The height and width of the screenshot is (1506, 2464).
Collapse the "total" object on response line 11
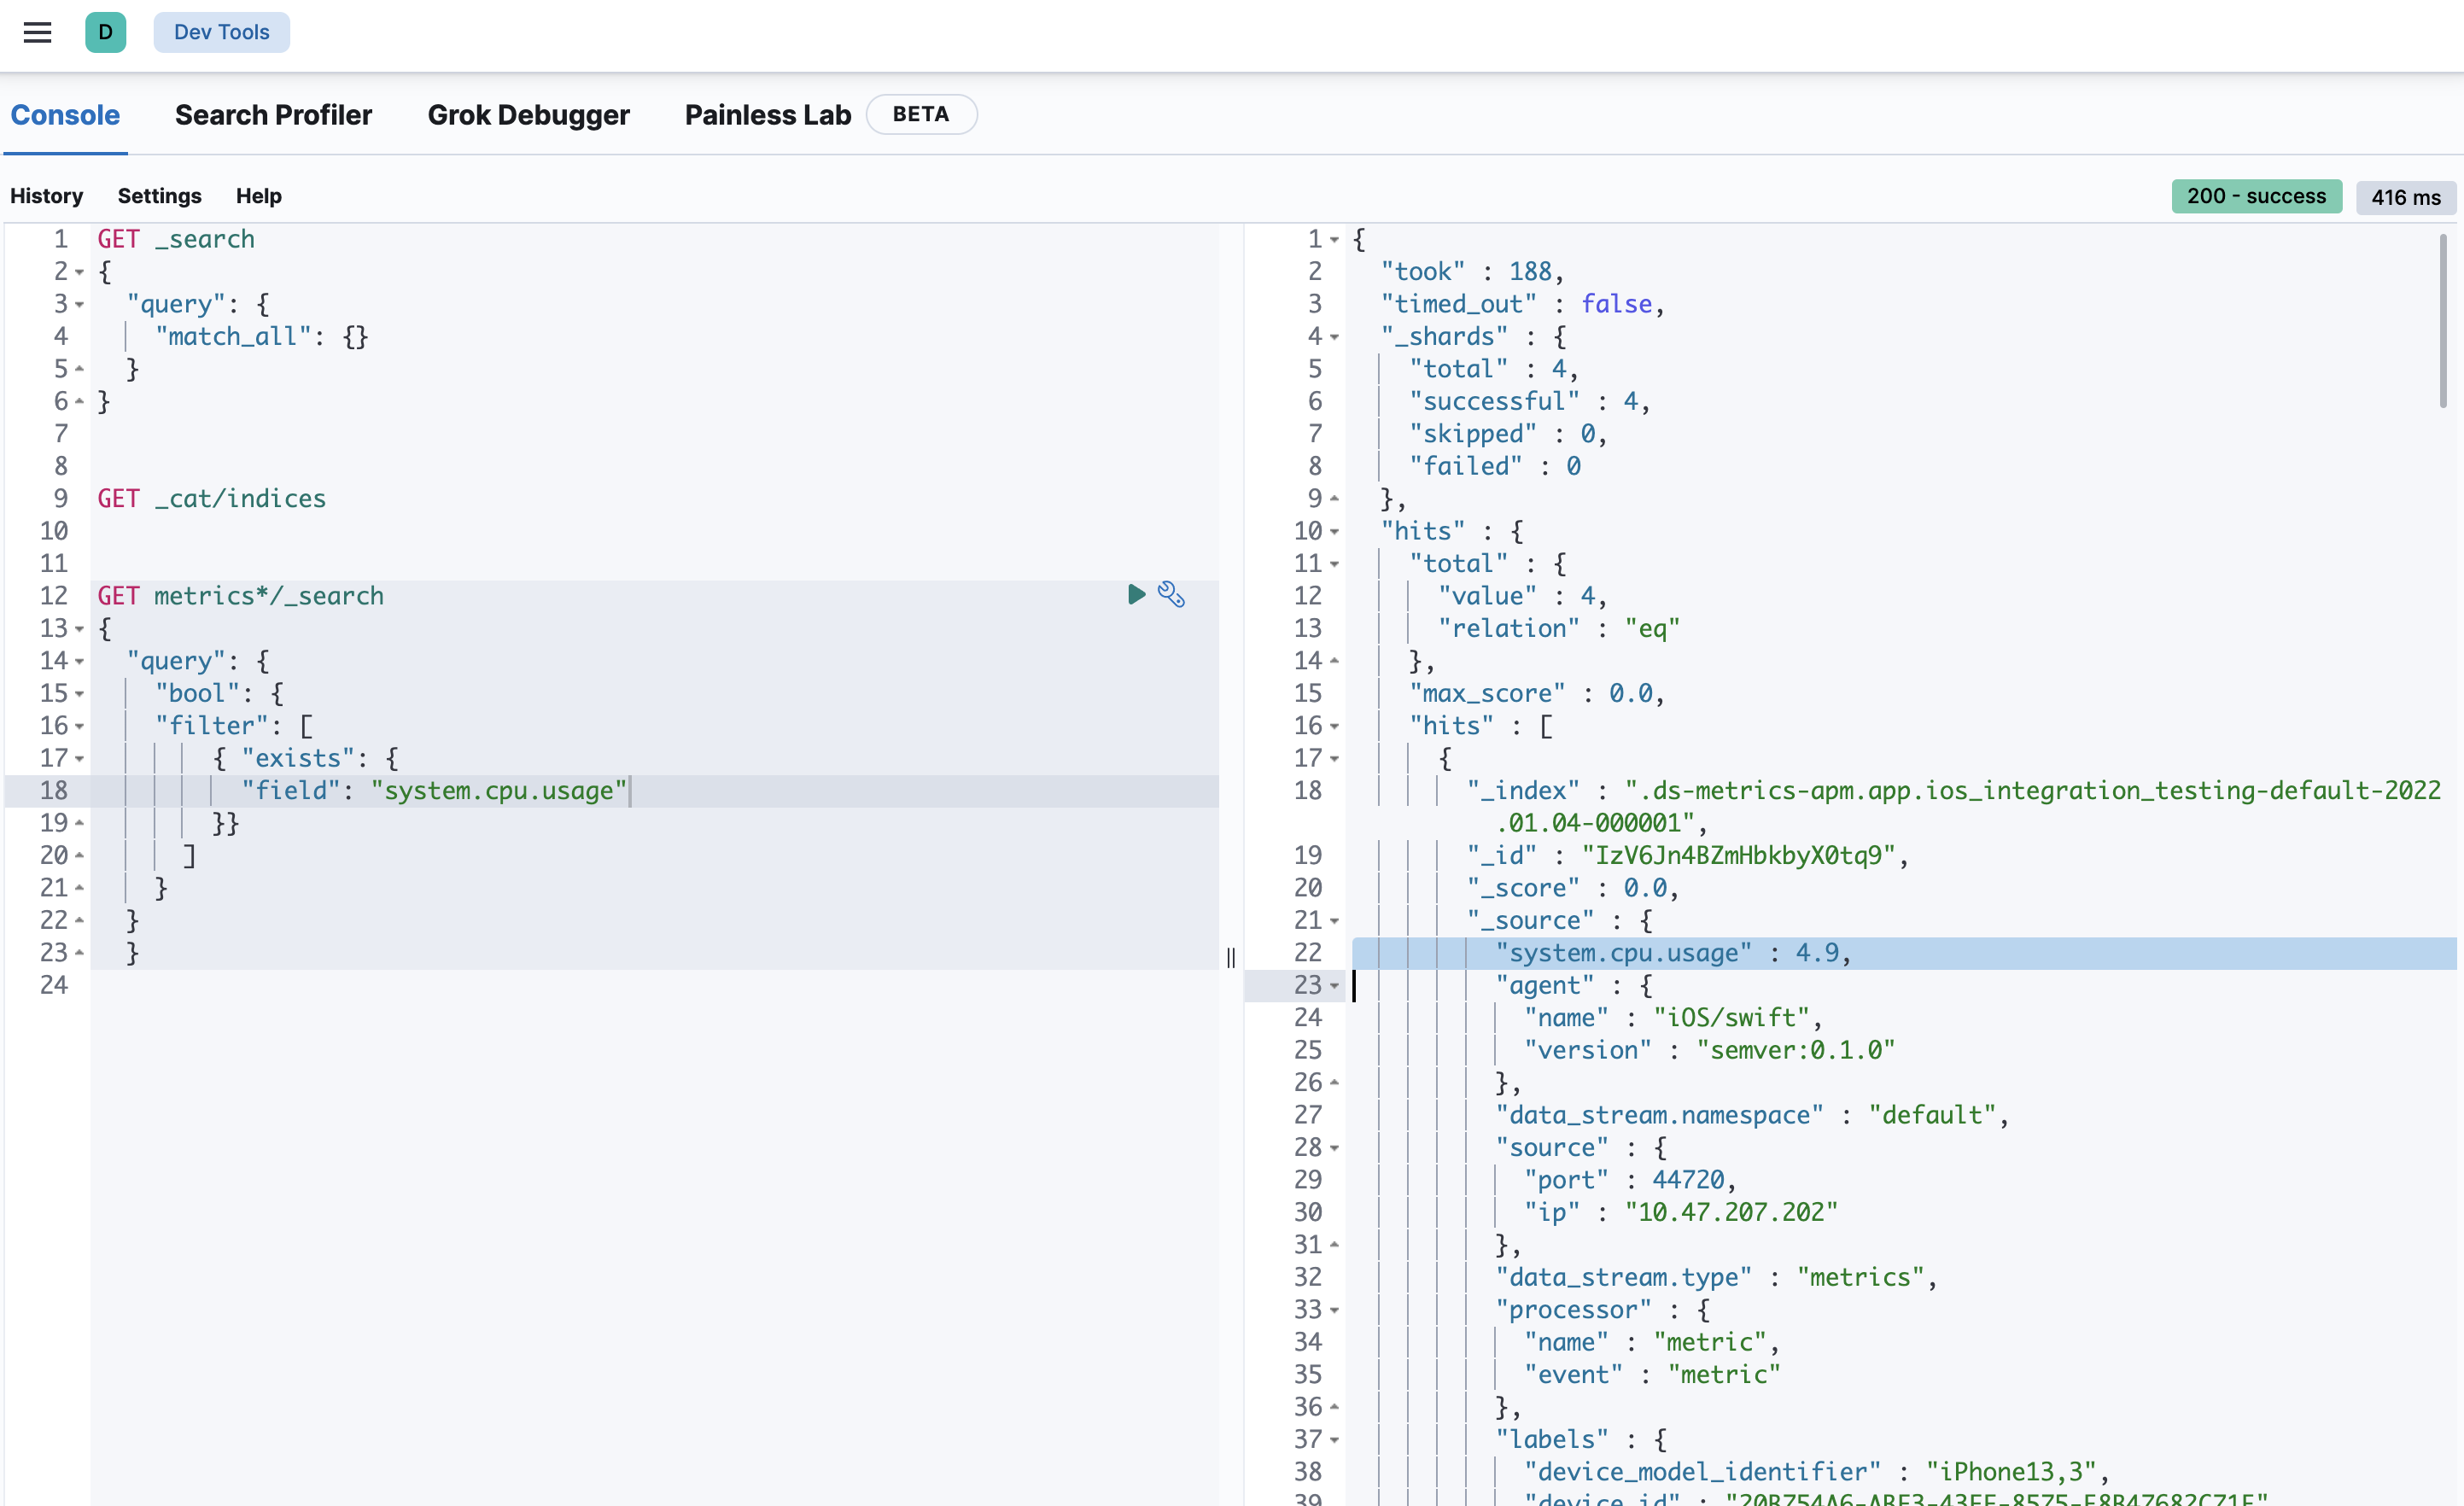pos(1335,563)
